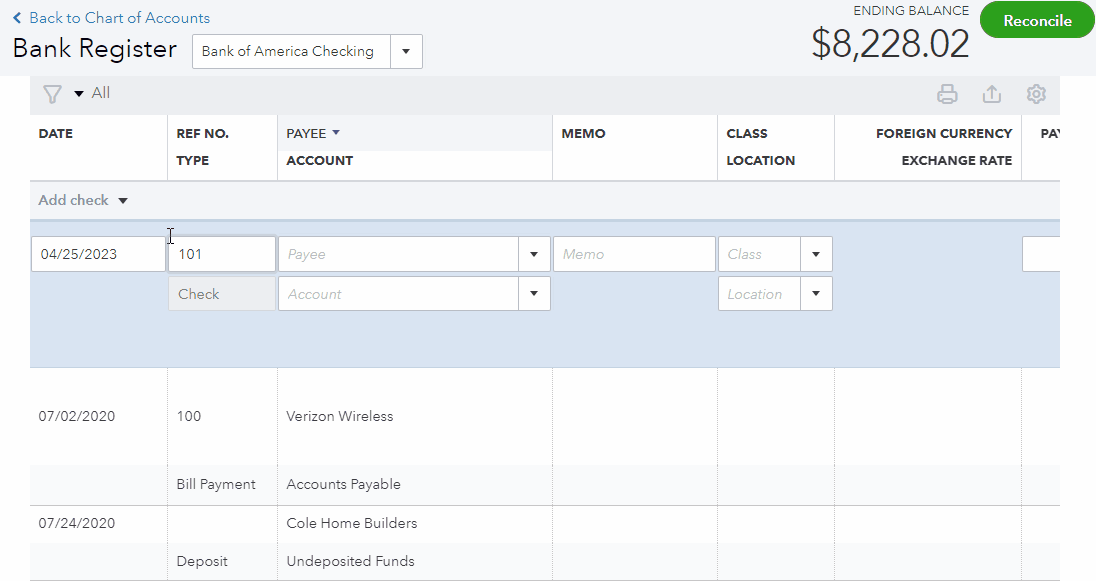1096x581 pixels.
Task: Open the register settings gear icon
Action: [1036, 93]
